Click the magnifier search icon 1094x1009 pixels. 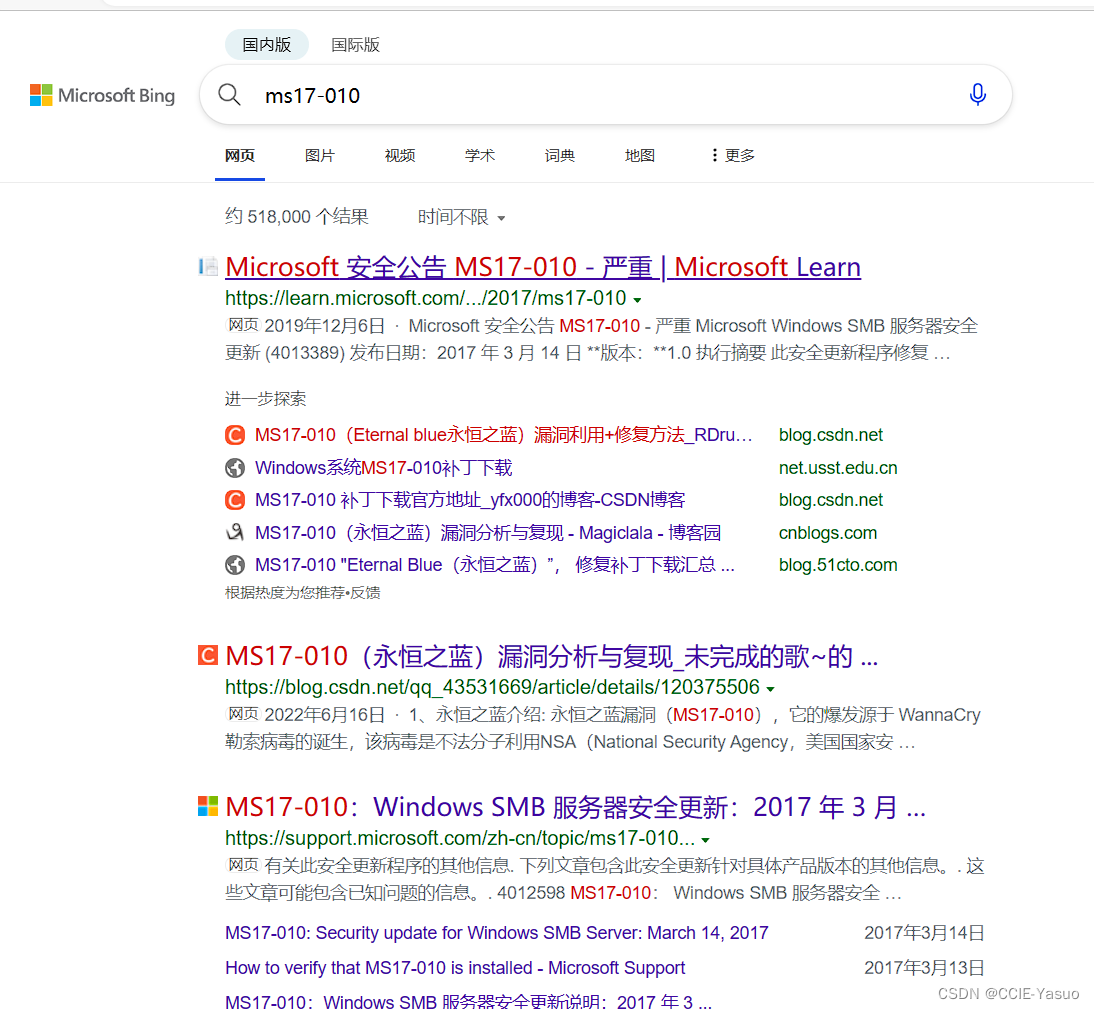[229, 94]
